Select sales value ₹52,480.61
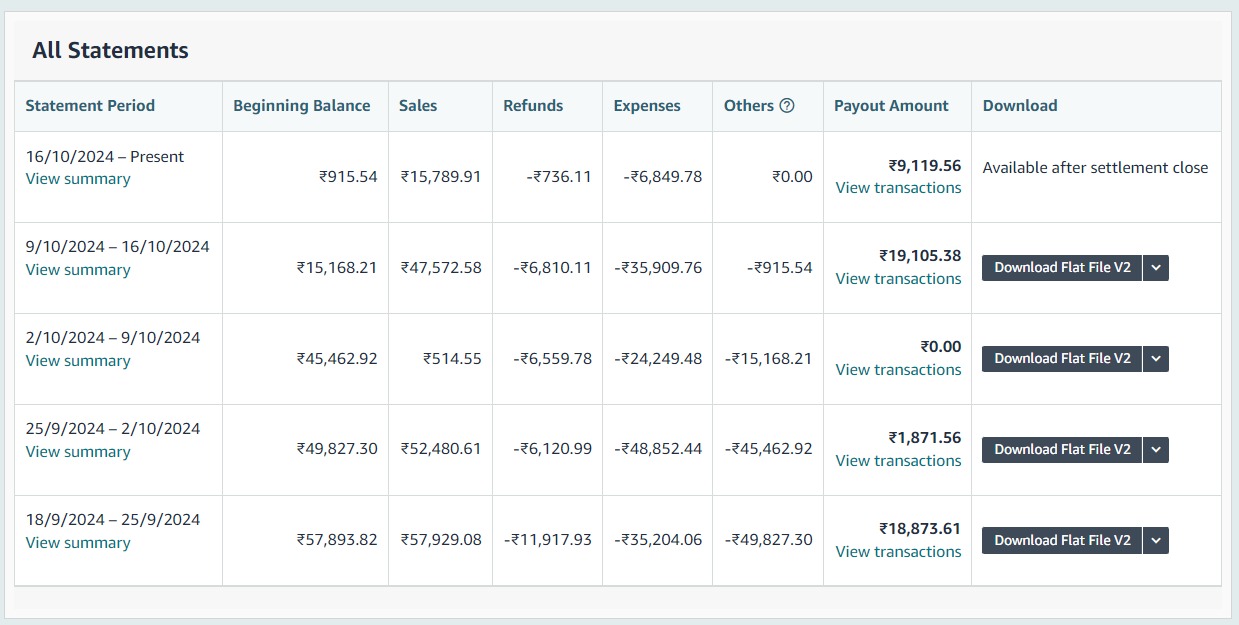Viewport: 1239px width, 625px height. 441,449
